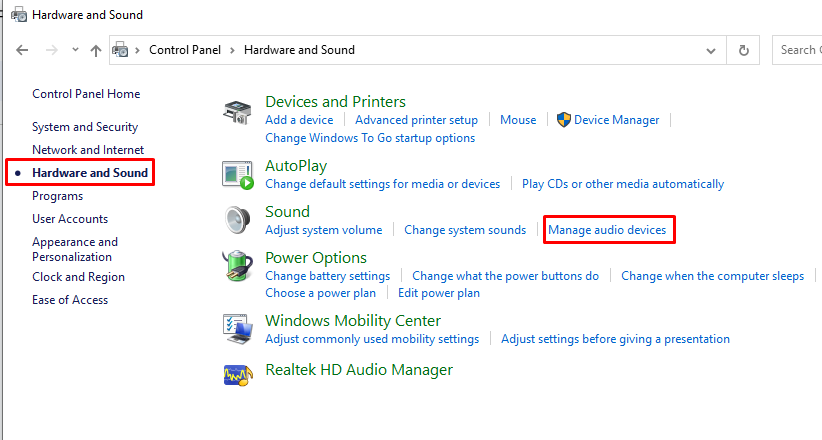Open the recent locations dropdown arrow
822x440 pixels.
(75, 50)
